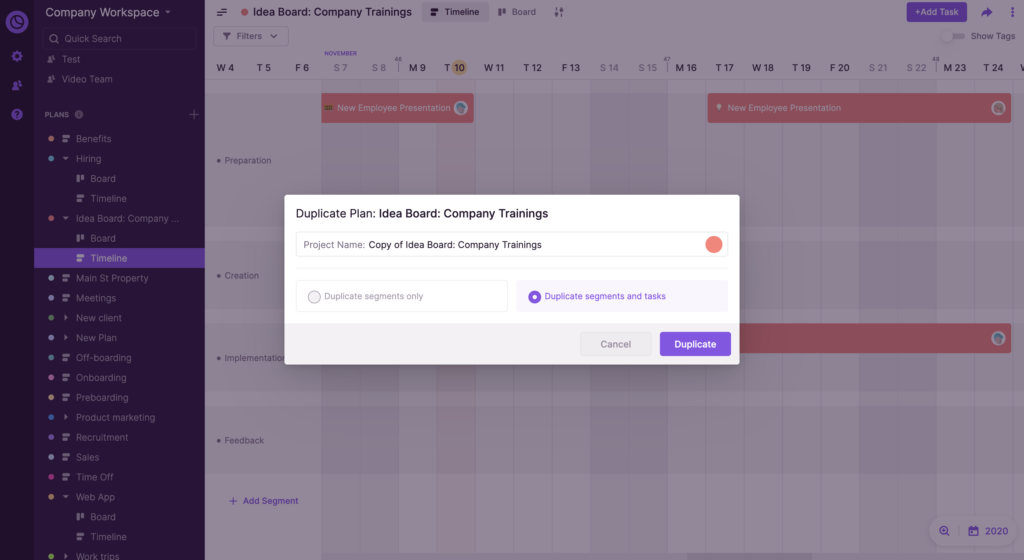Open the view settings sliders icon
The width and height of the screenshot is (1024, 560).
559,12
